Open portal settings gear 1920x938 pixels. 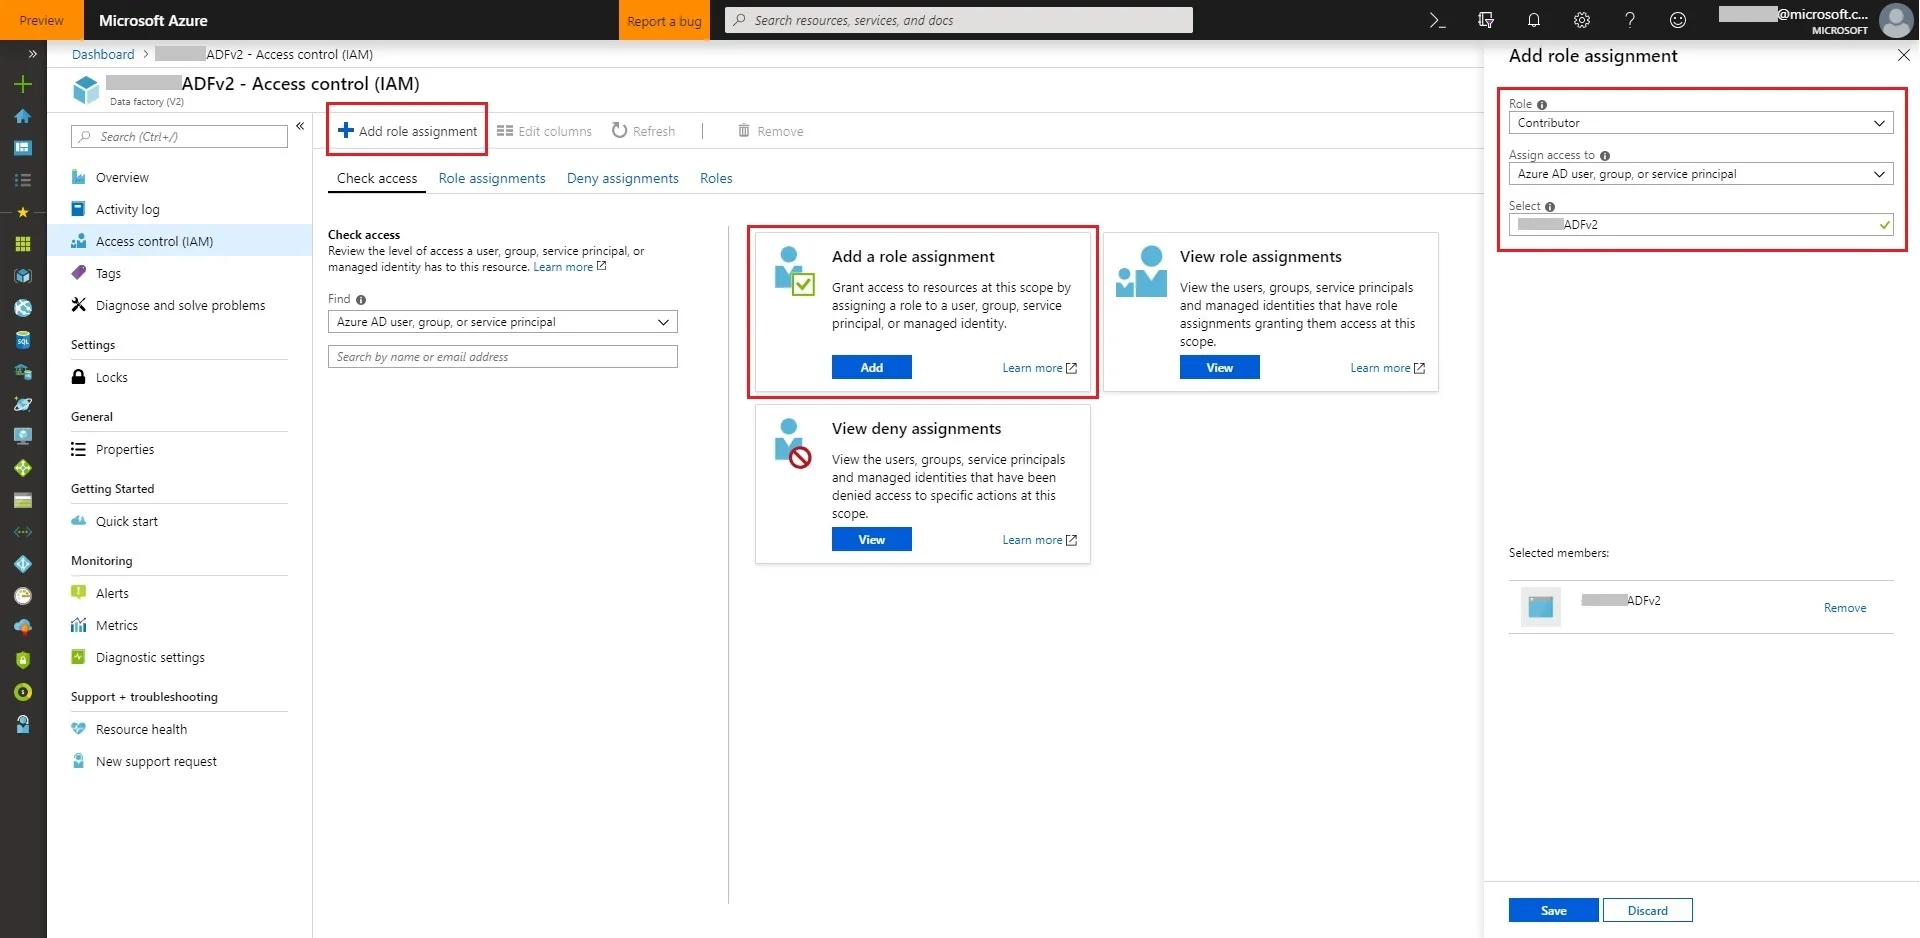1581,20
